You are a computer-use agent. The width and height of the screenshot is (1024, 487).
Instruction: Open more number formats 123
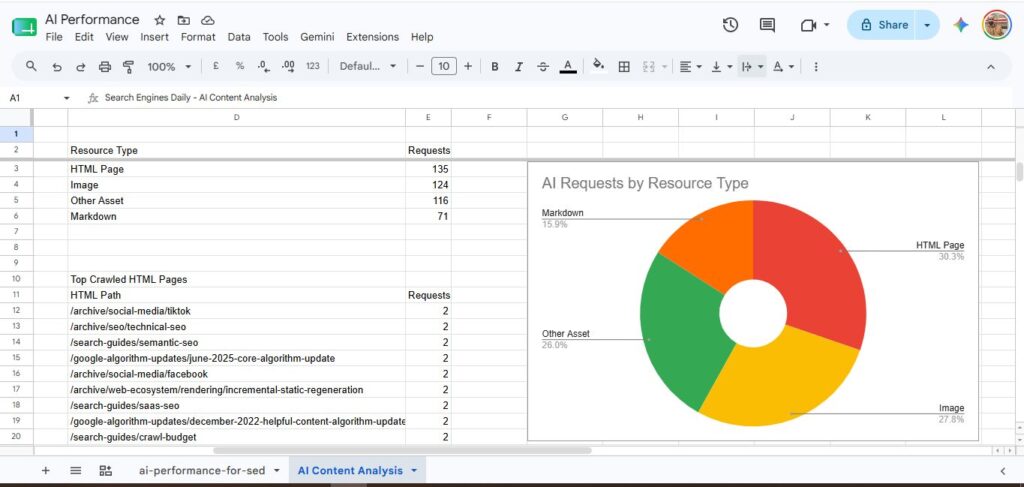(313, 66)
